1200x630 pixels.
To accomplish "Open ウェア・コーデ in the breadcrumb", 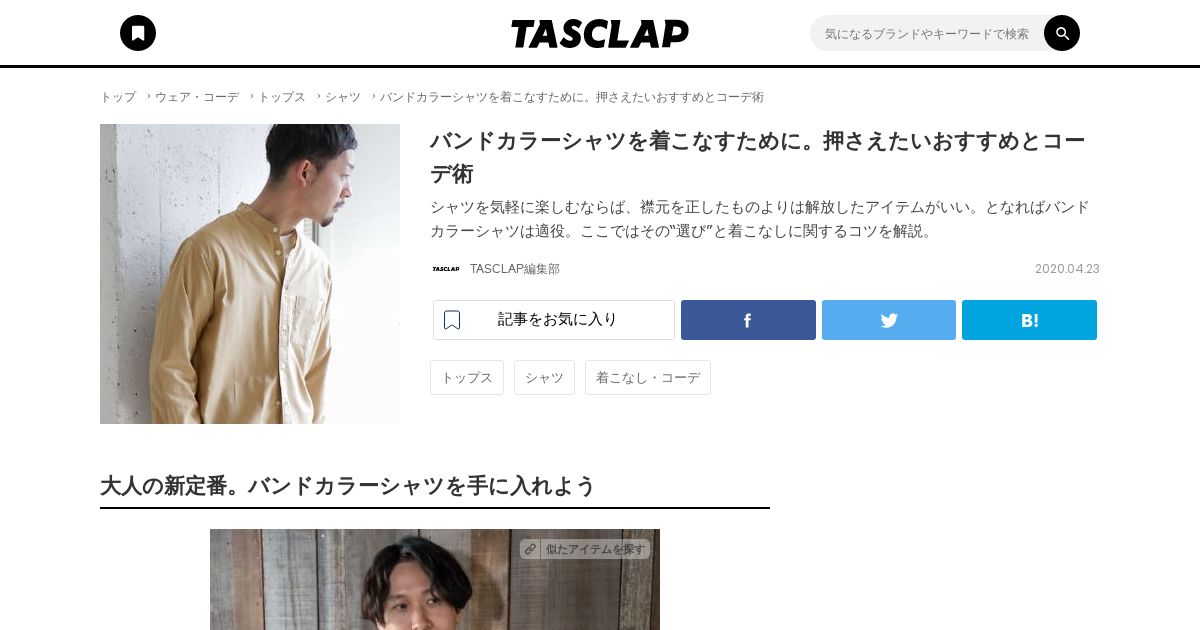I will (197, 97).
